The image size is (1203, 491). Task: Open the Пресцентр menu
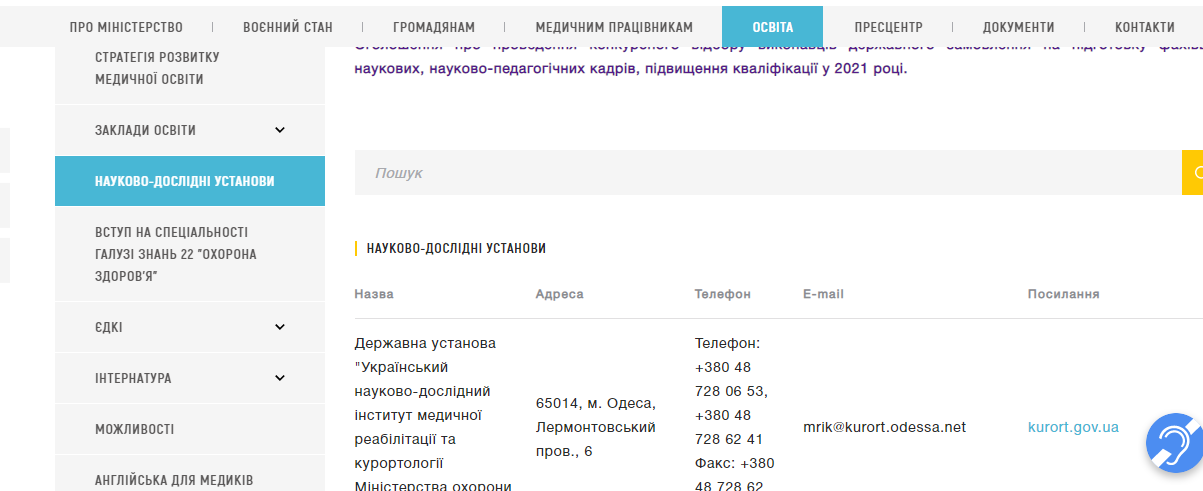(888, 27)
